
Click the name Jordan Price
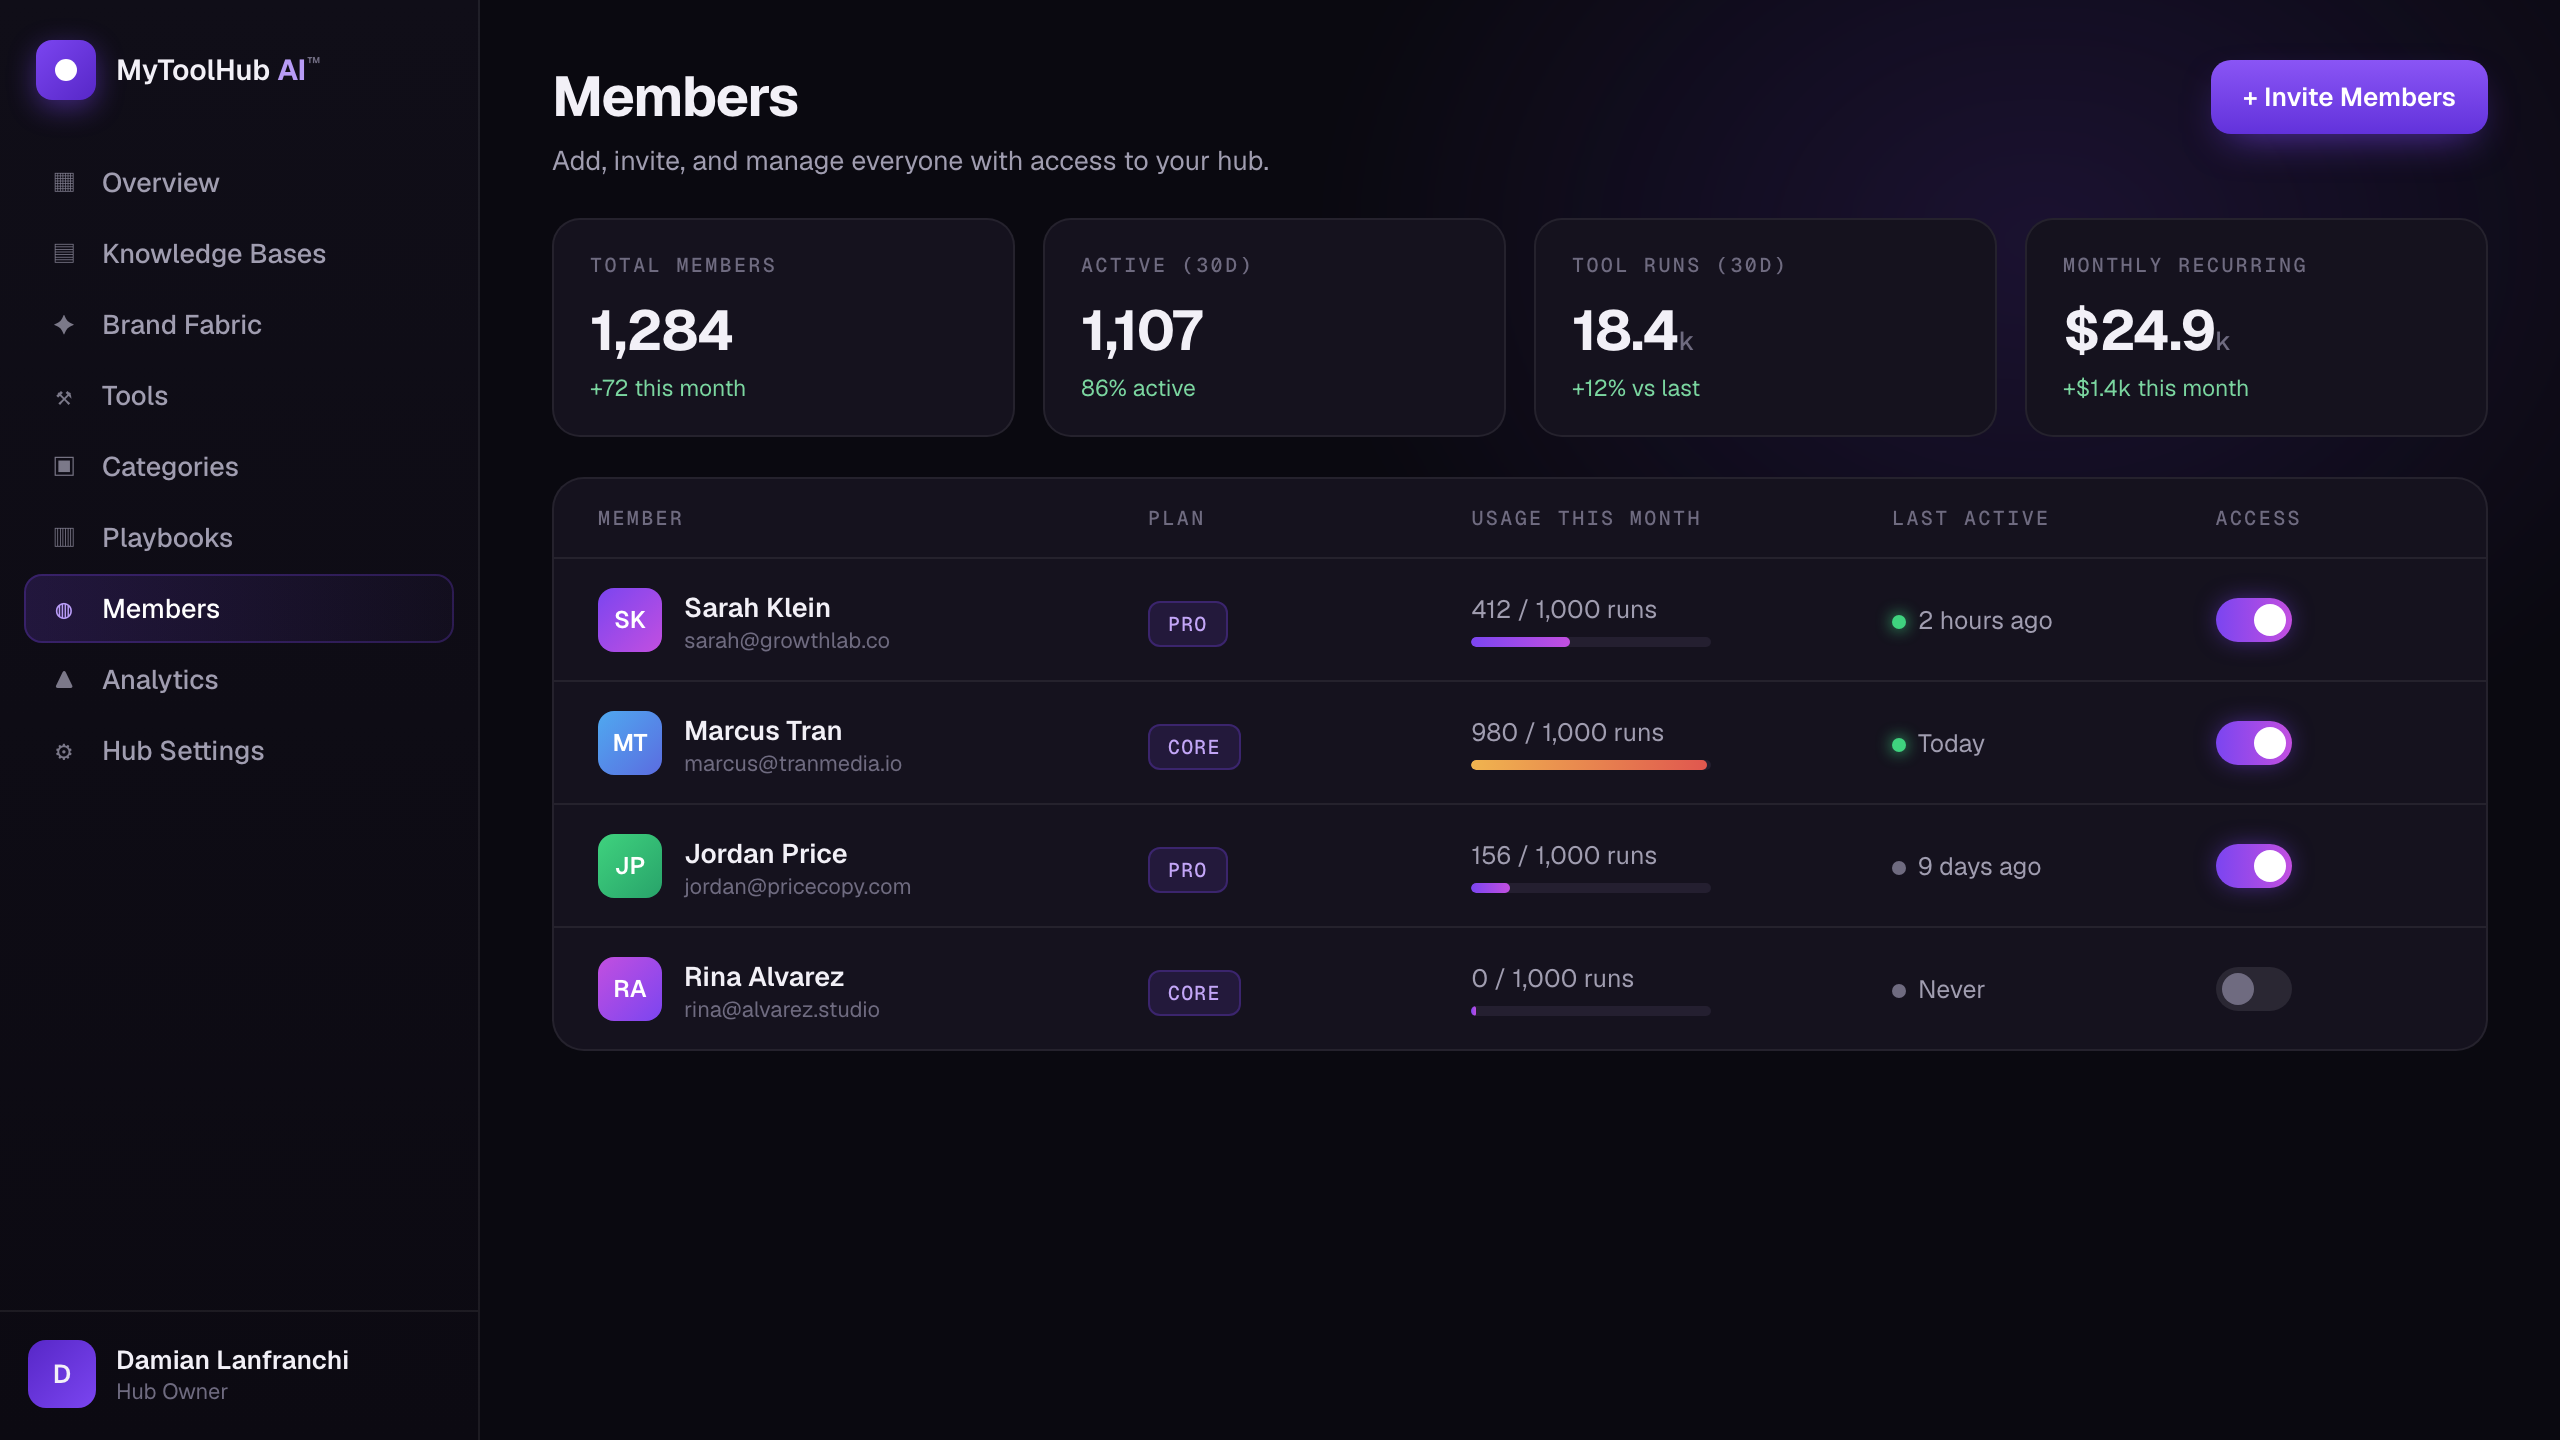[x=766, y=854]
